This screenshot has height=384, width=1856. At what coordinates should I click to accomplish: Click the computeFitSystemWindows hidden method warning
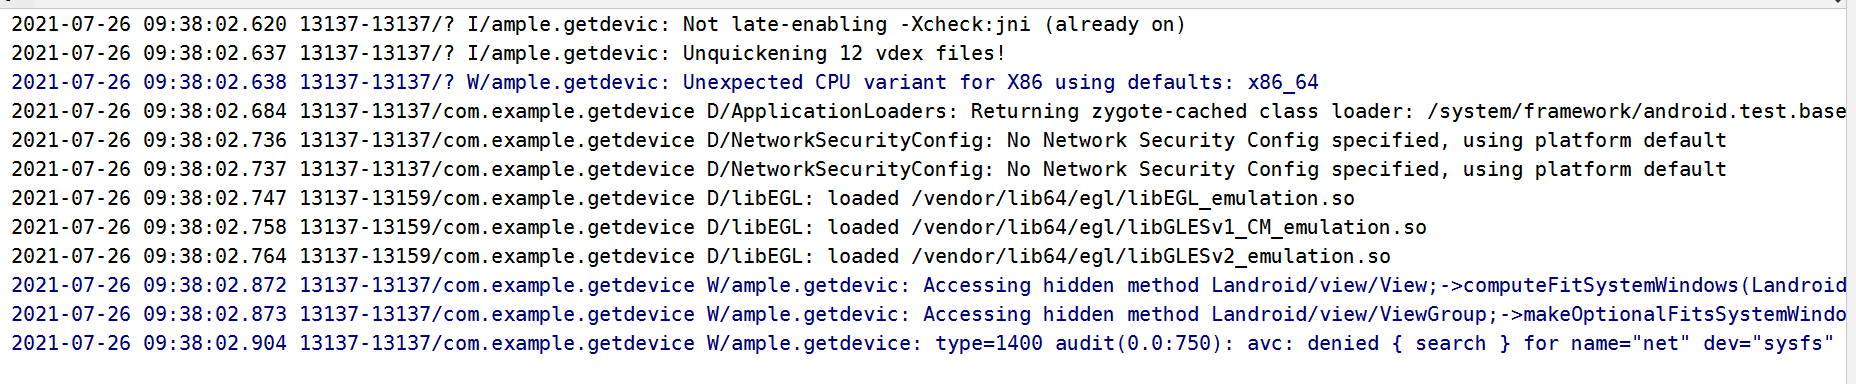928,285
